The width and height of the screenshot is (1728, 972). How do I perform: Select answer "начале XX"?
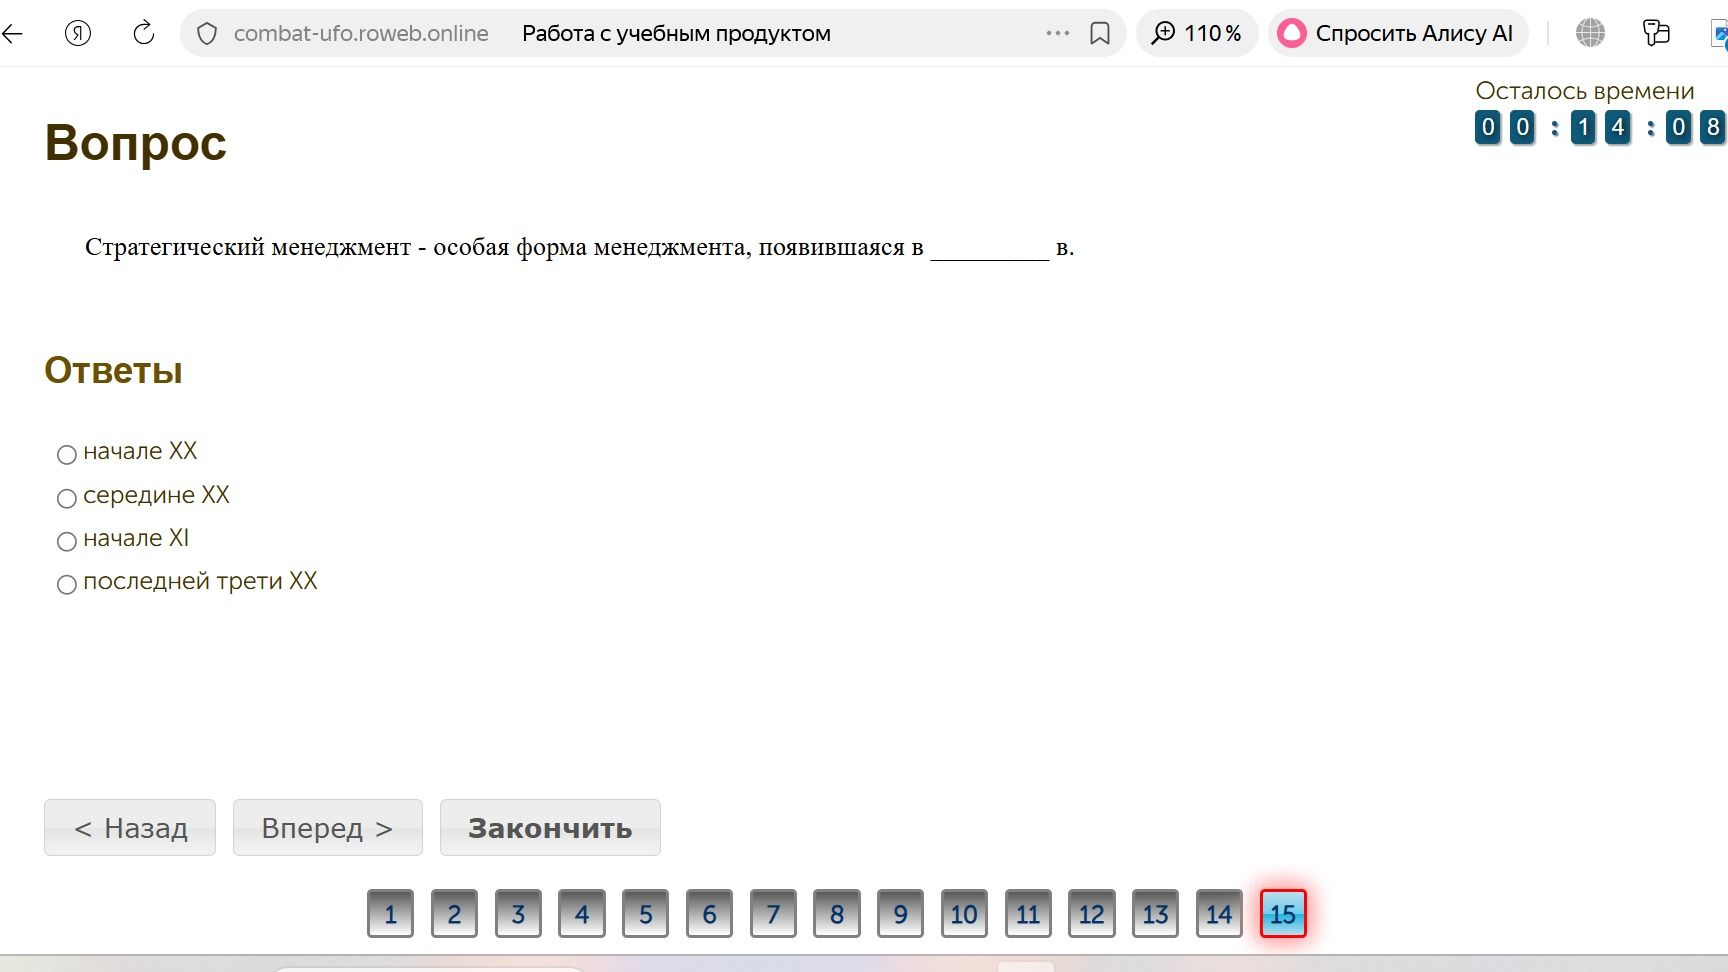click(67, 455)
